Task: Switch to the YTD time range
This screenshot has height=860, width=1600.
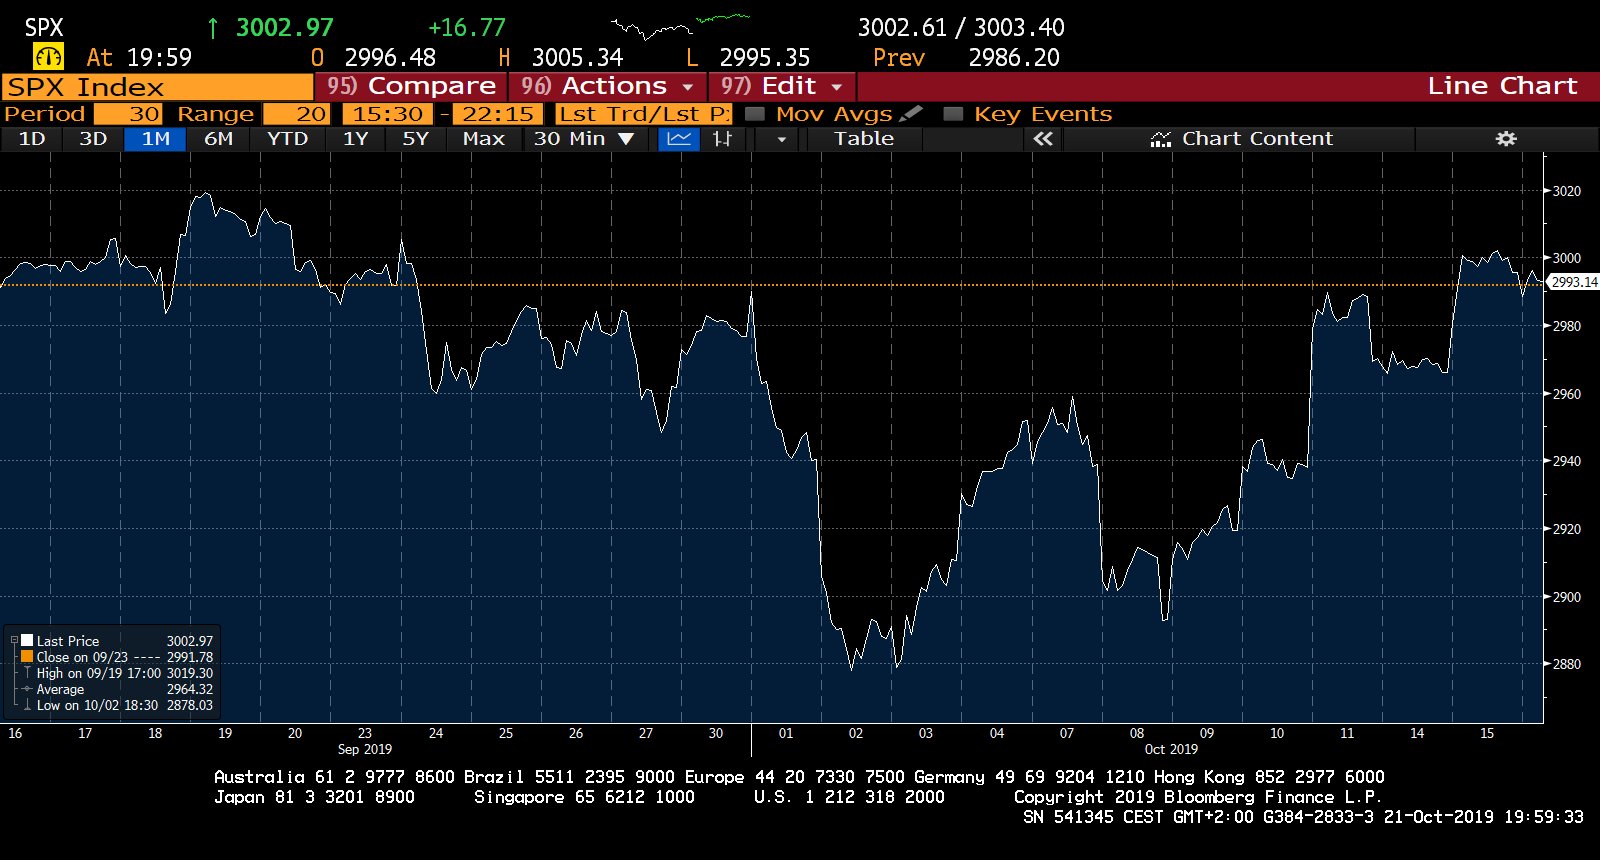Action: (287, 139)
